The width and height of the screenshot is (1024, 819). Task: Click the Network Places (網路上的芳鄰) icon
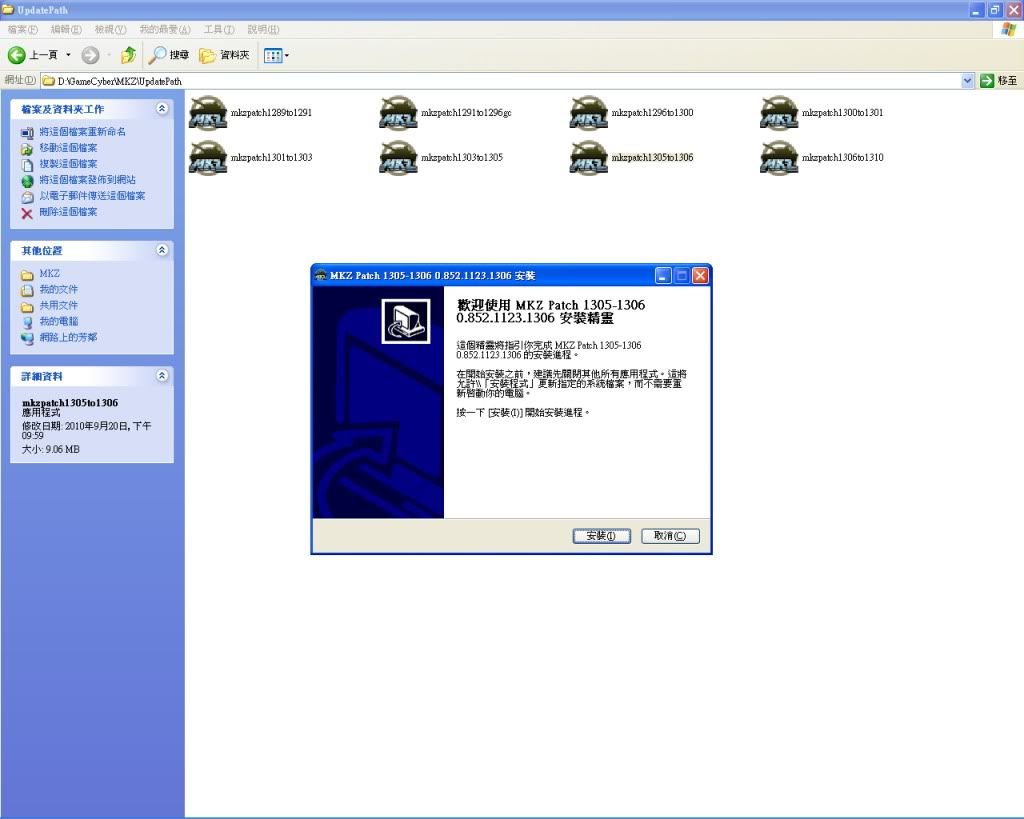point(27,338)
